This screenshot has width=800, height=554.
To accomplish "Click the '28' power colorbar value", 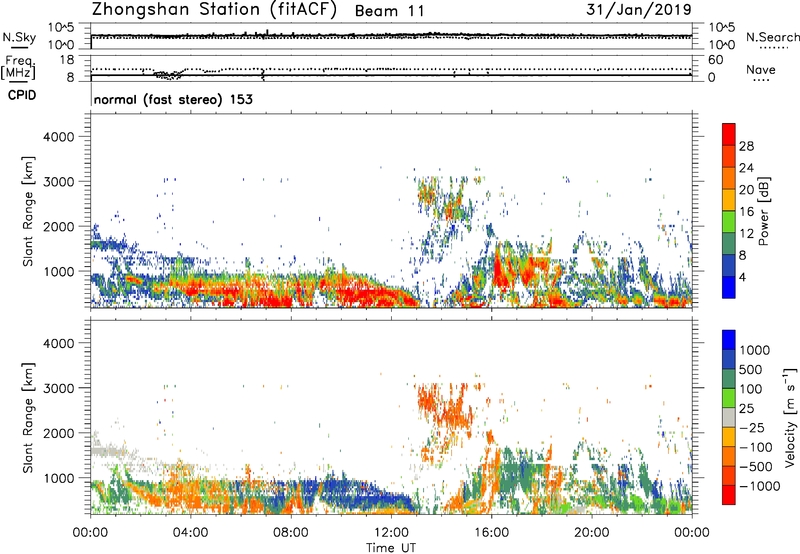I will tap(746, 146).
